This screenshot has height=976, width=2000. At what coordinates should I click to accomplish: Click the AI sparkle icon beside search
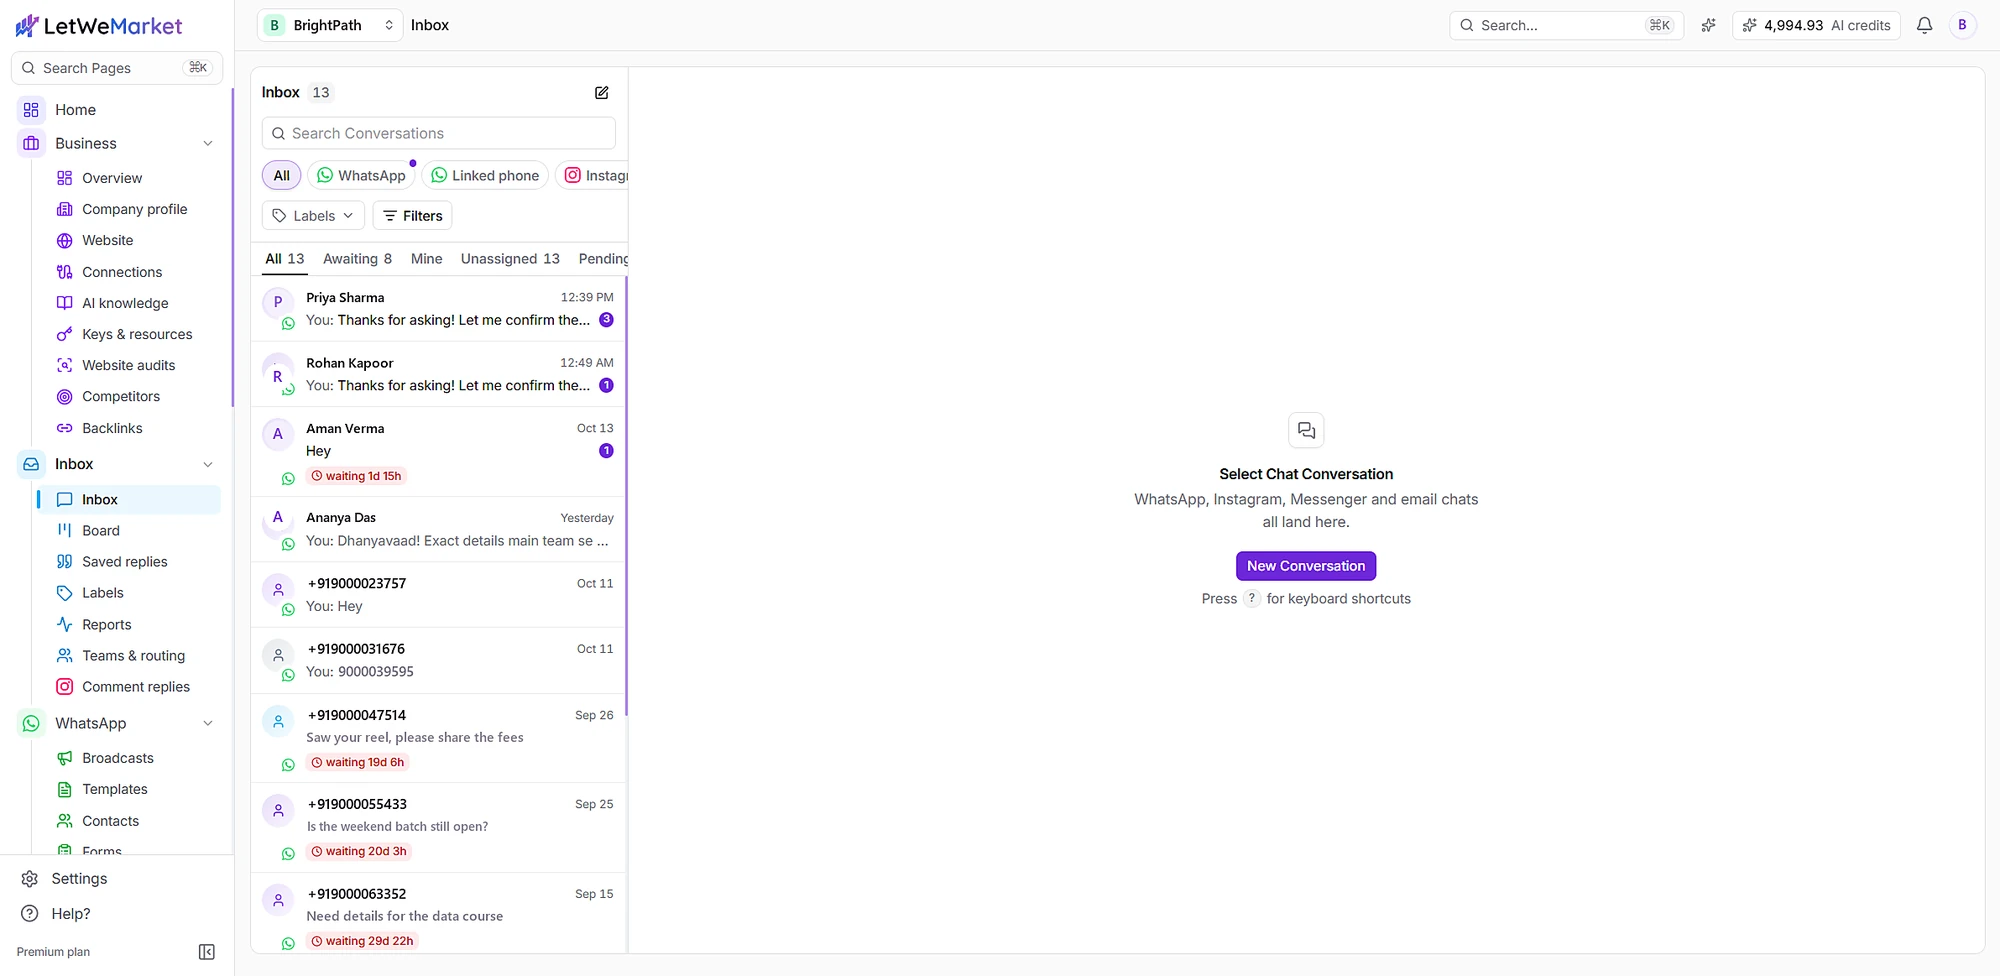pyautogui.click(x=1708, y=25)
